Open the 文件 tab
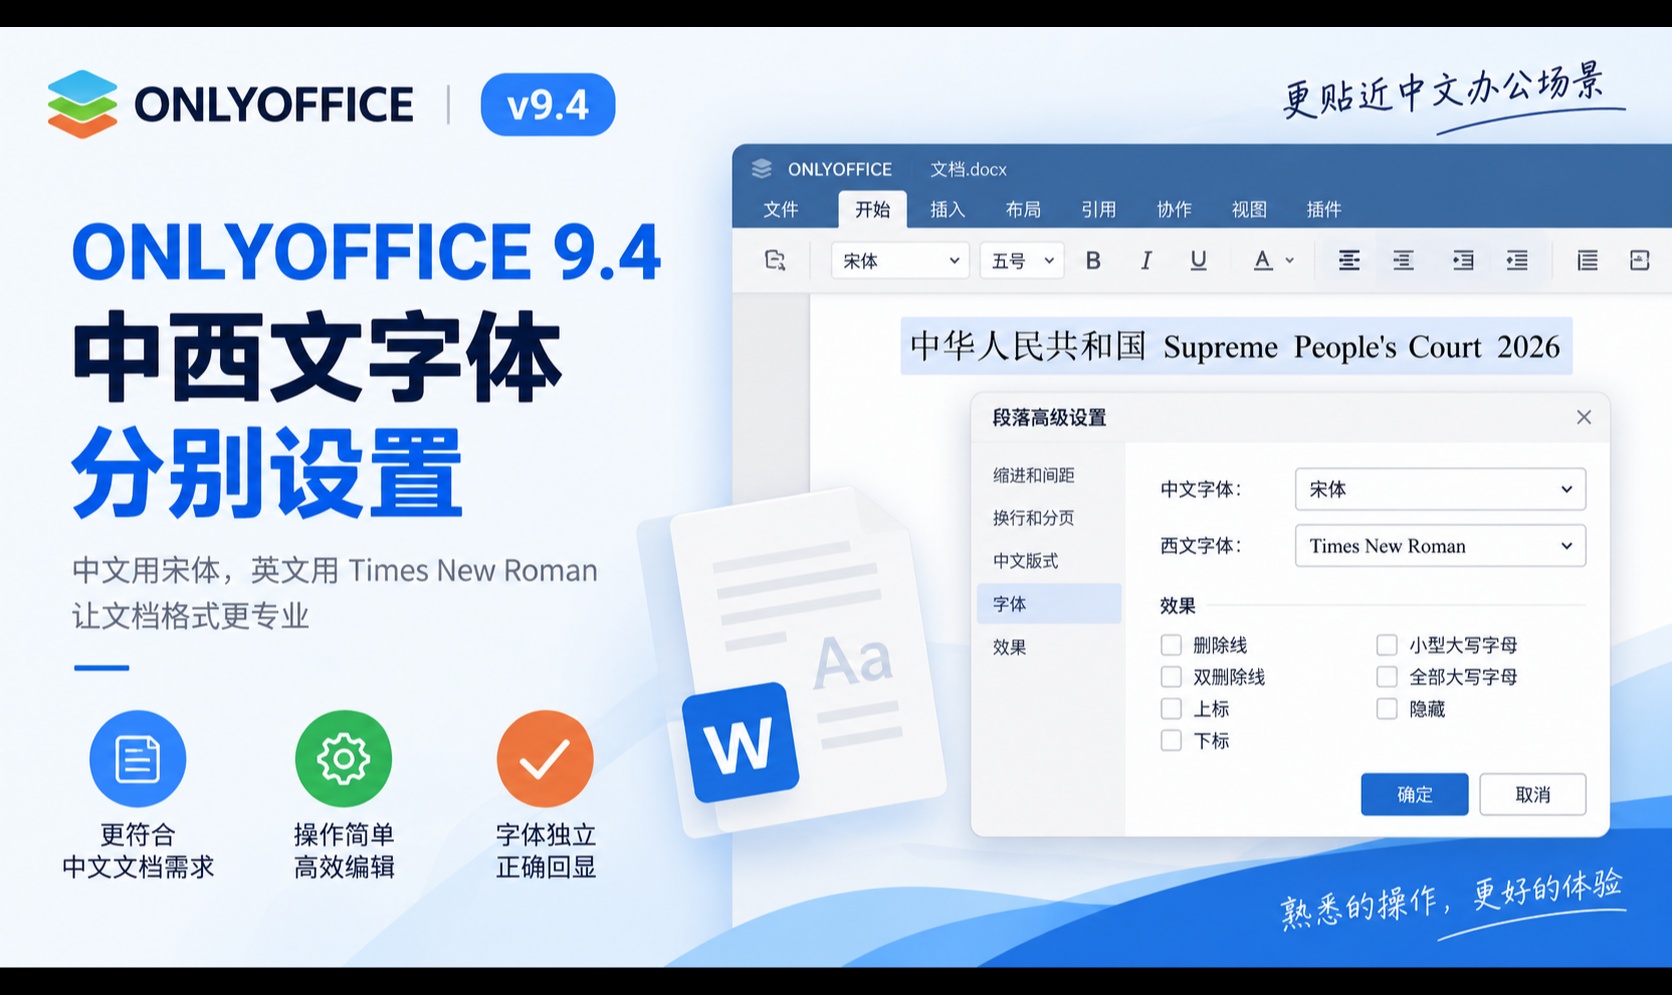The image size is (1672, 995). 781,209
